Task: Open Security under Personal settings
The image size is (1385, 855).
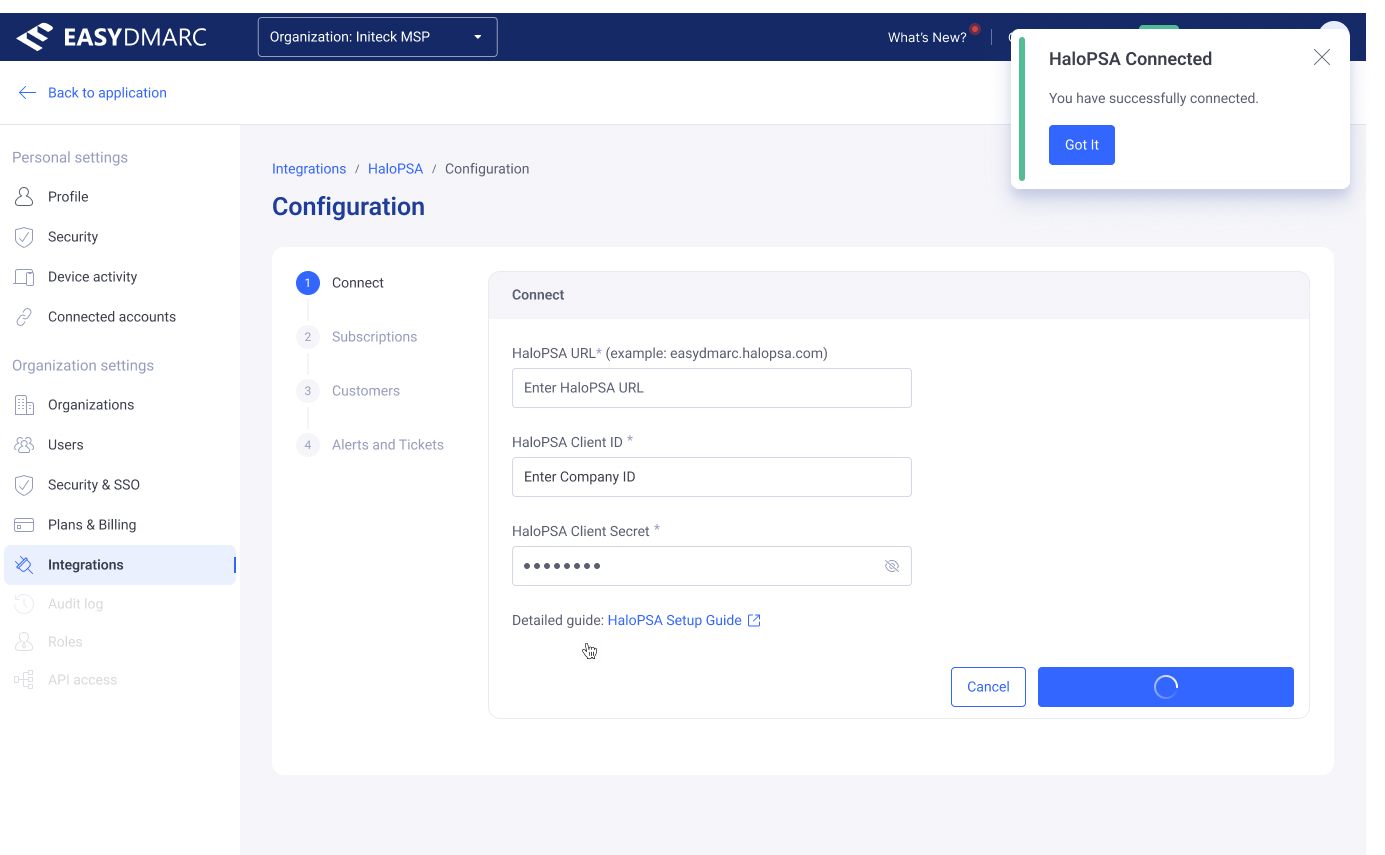Action: coord(73,237)
